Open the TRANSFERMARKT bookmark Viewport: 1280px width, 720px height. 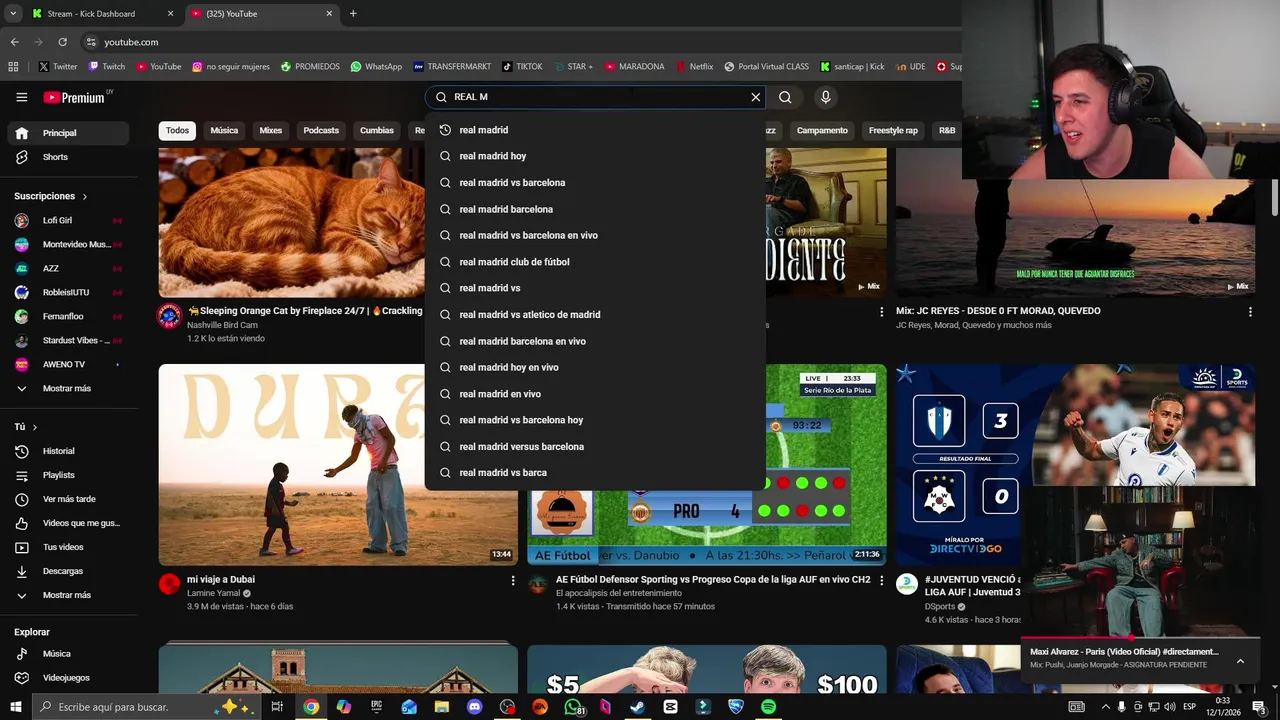point(452,67)
